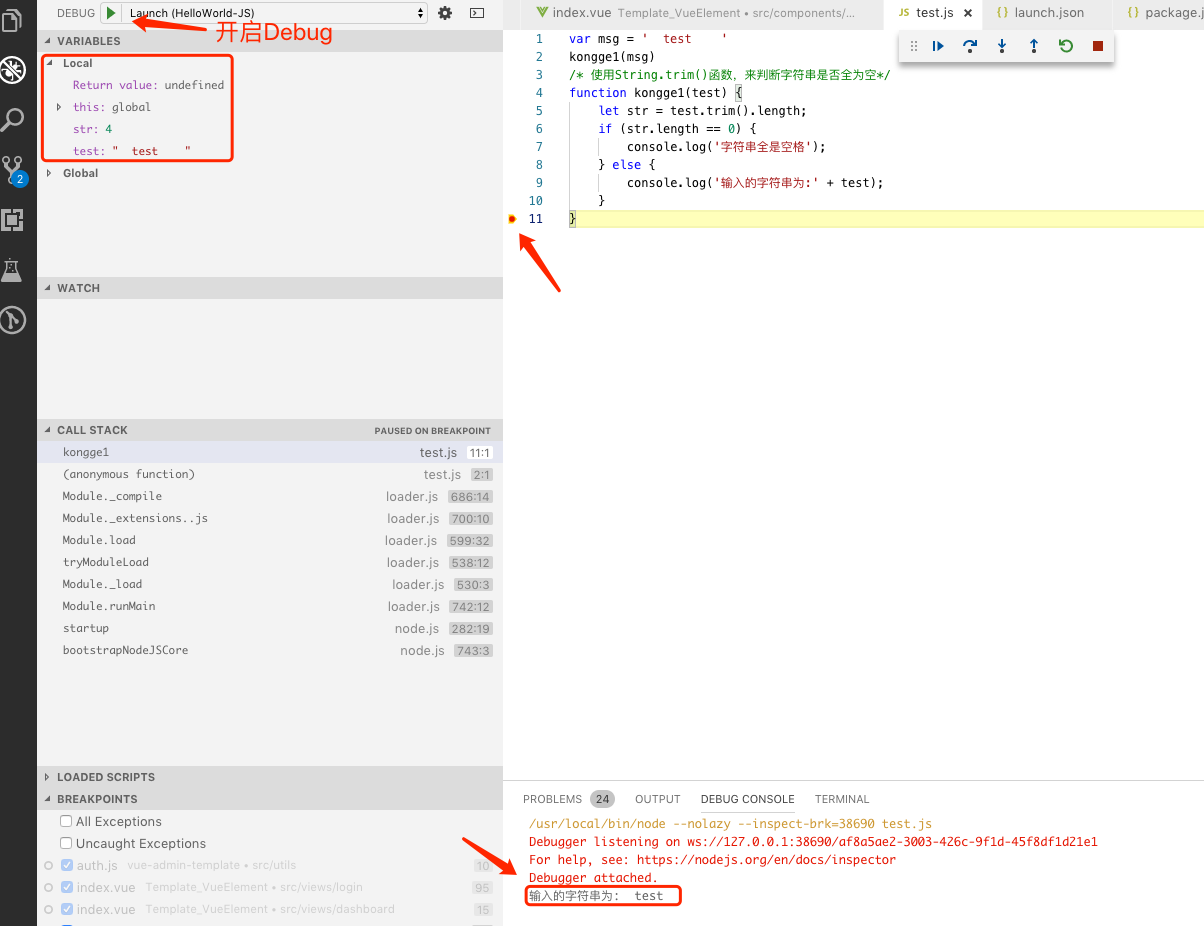Open Extensions view in activity bar

12,220
